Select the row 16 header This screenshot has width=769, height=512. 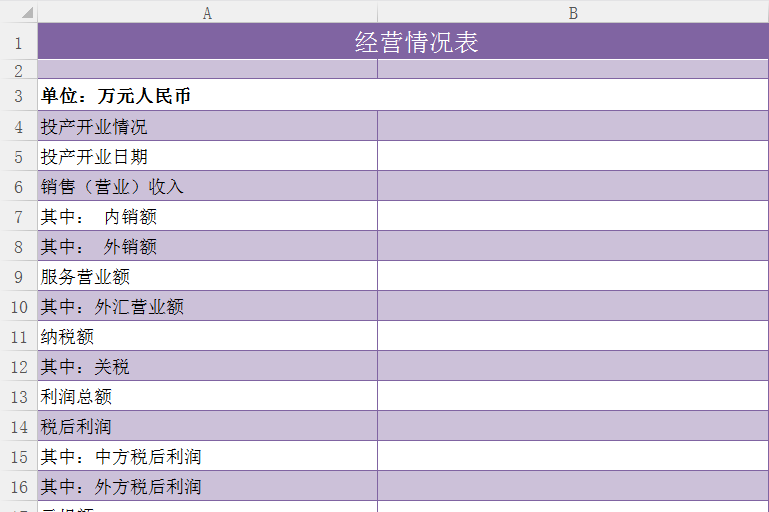click(x=18, y=487)
